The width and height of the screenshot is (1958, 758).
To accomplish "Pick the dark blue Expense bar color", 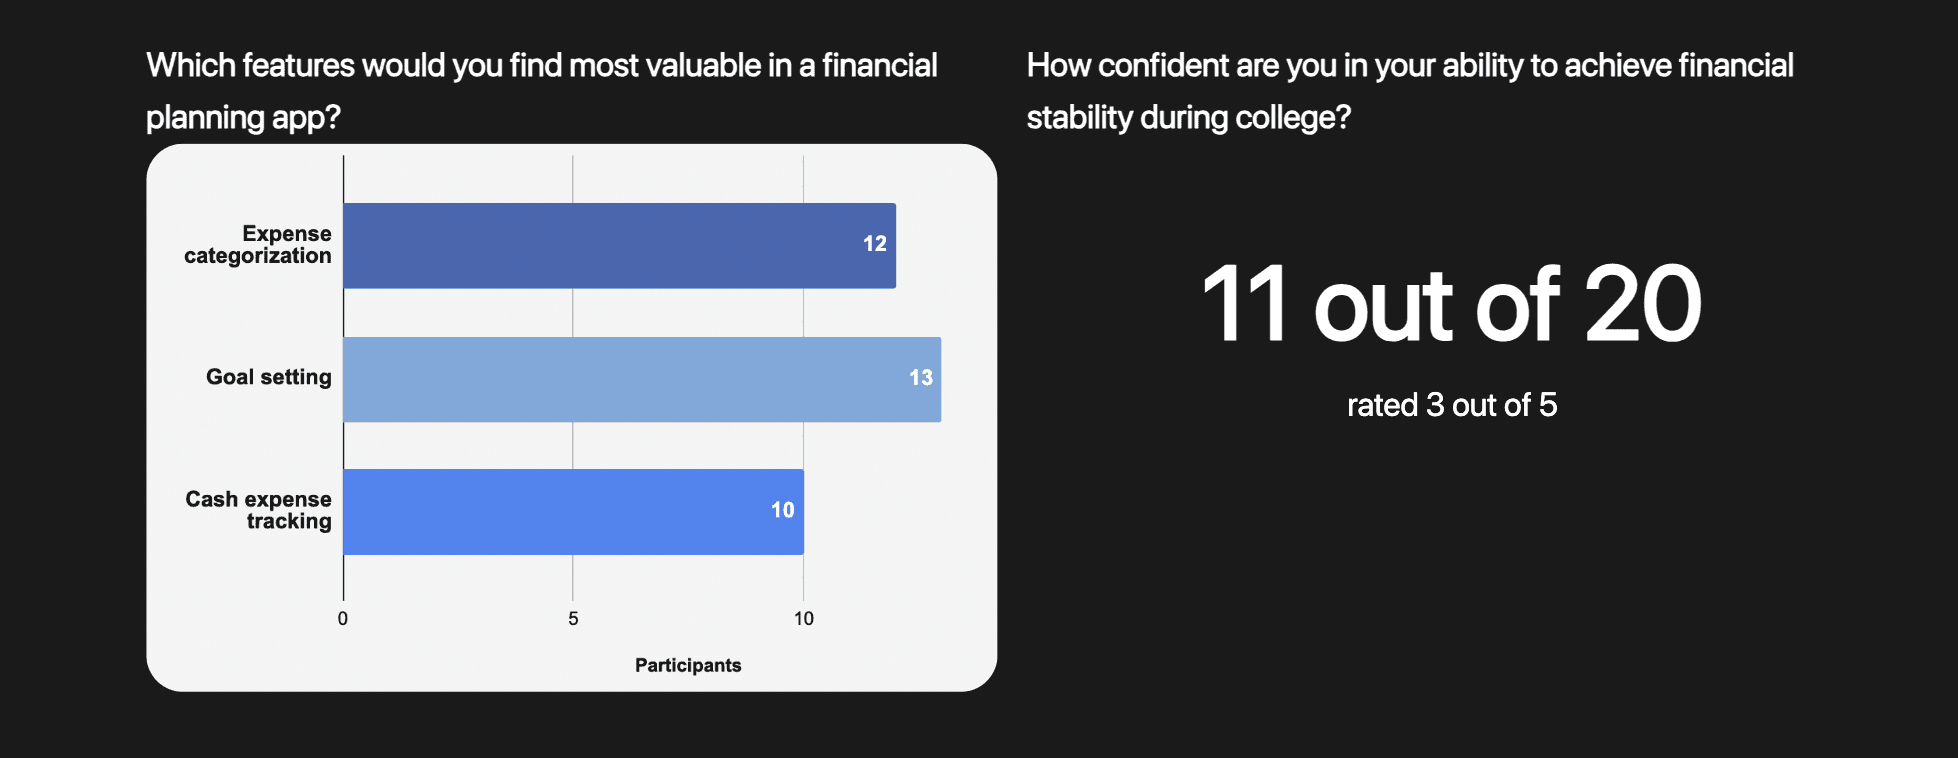I will point(619,246).
